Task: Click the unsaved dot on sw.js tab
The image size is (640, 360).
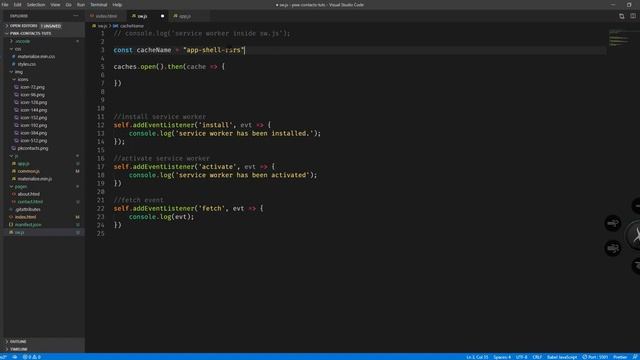Action: [162, 16]
